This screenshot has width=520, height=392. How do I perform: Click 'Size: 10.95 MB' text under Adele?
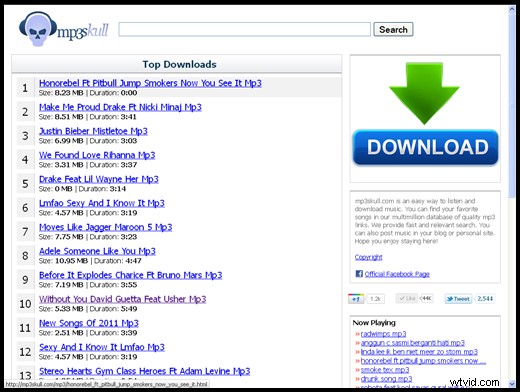pyautogui.click(x=63, y=261)
